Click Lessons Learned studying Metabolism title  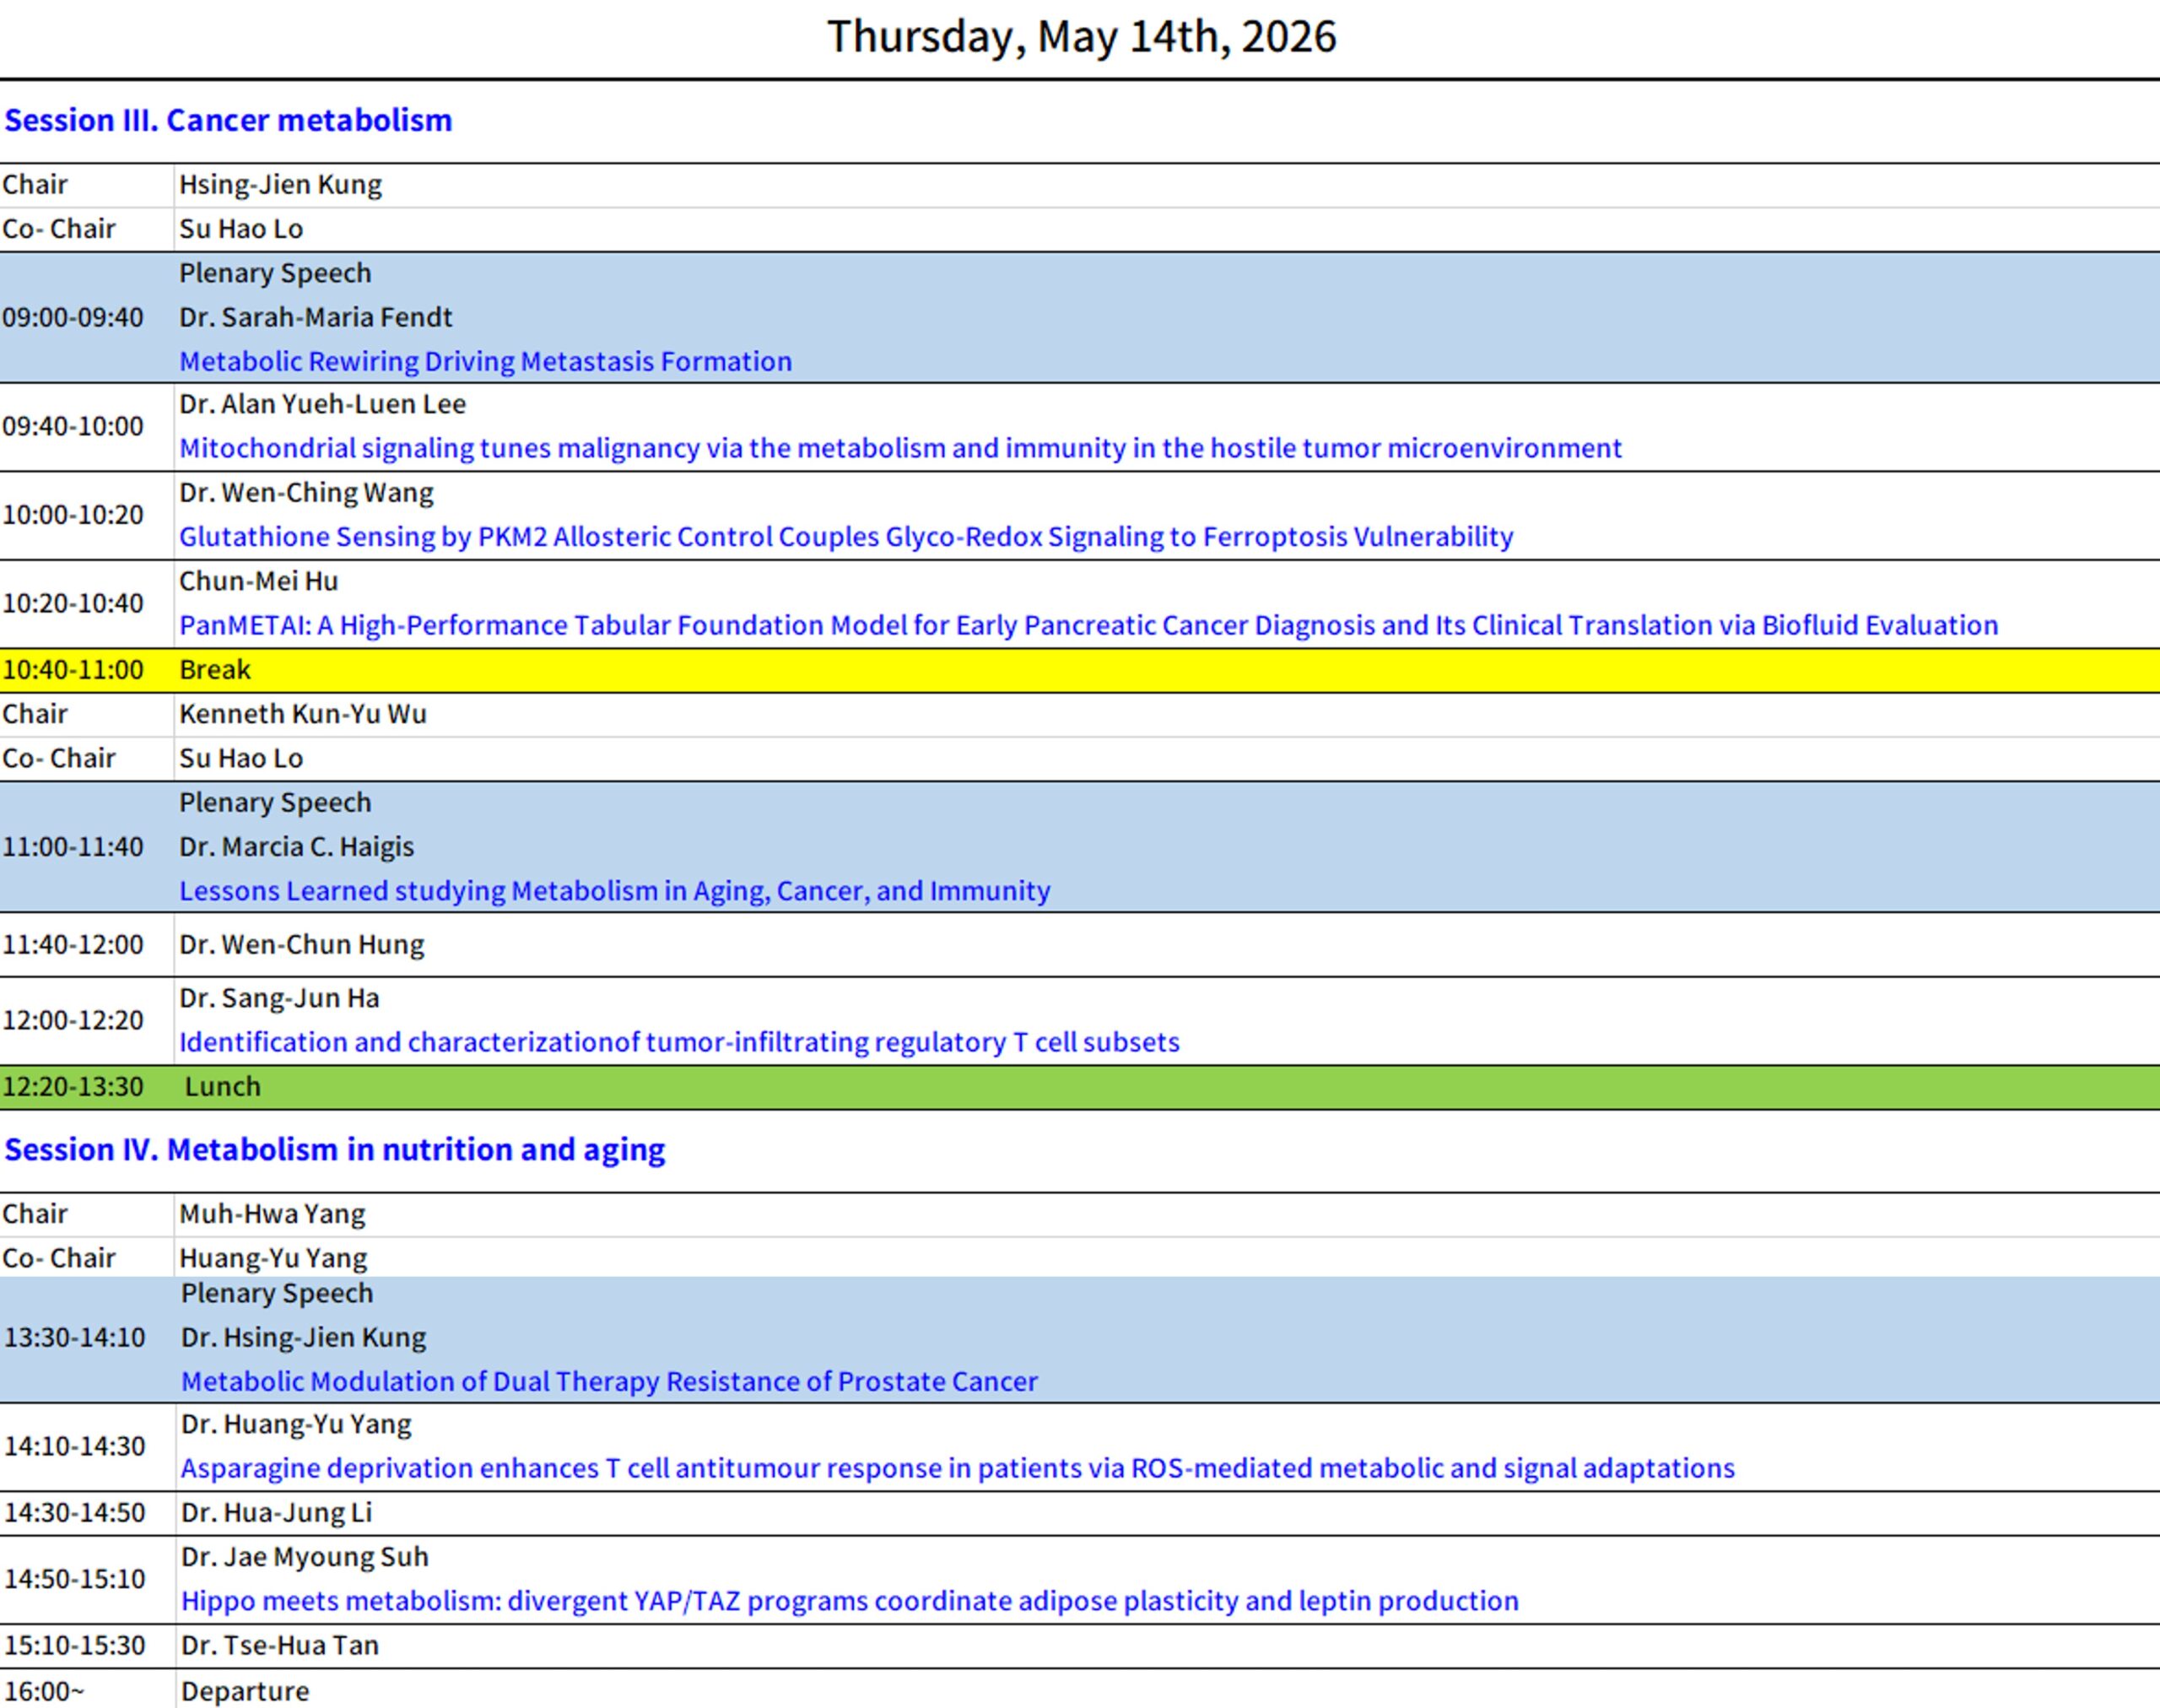point(614,891)
